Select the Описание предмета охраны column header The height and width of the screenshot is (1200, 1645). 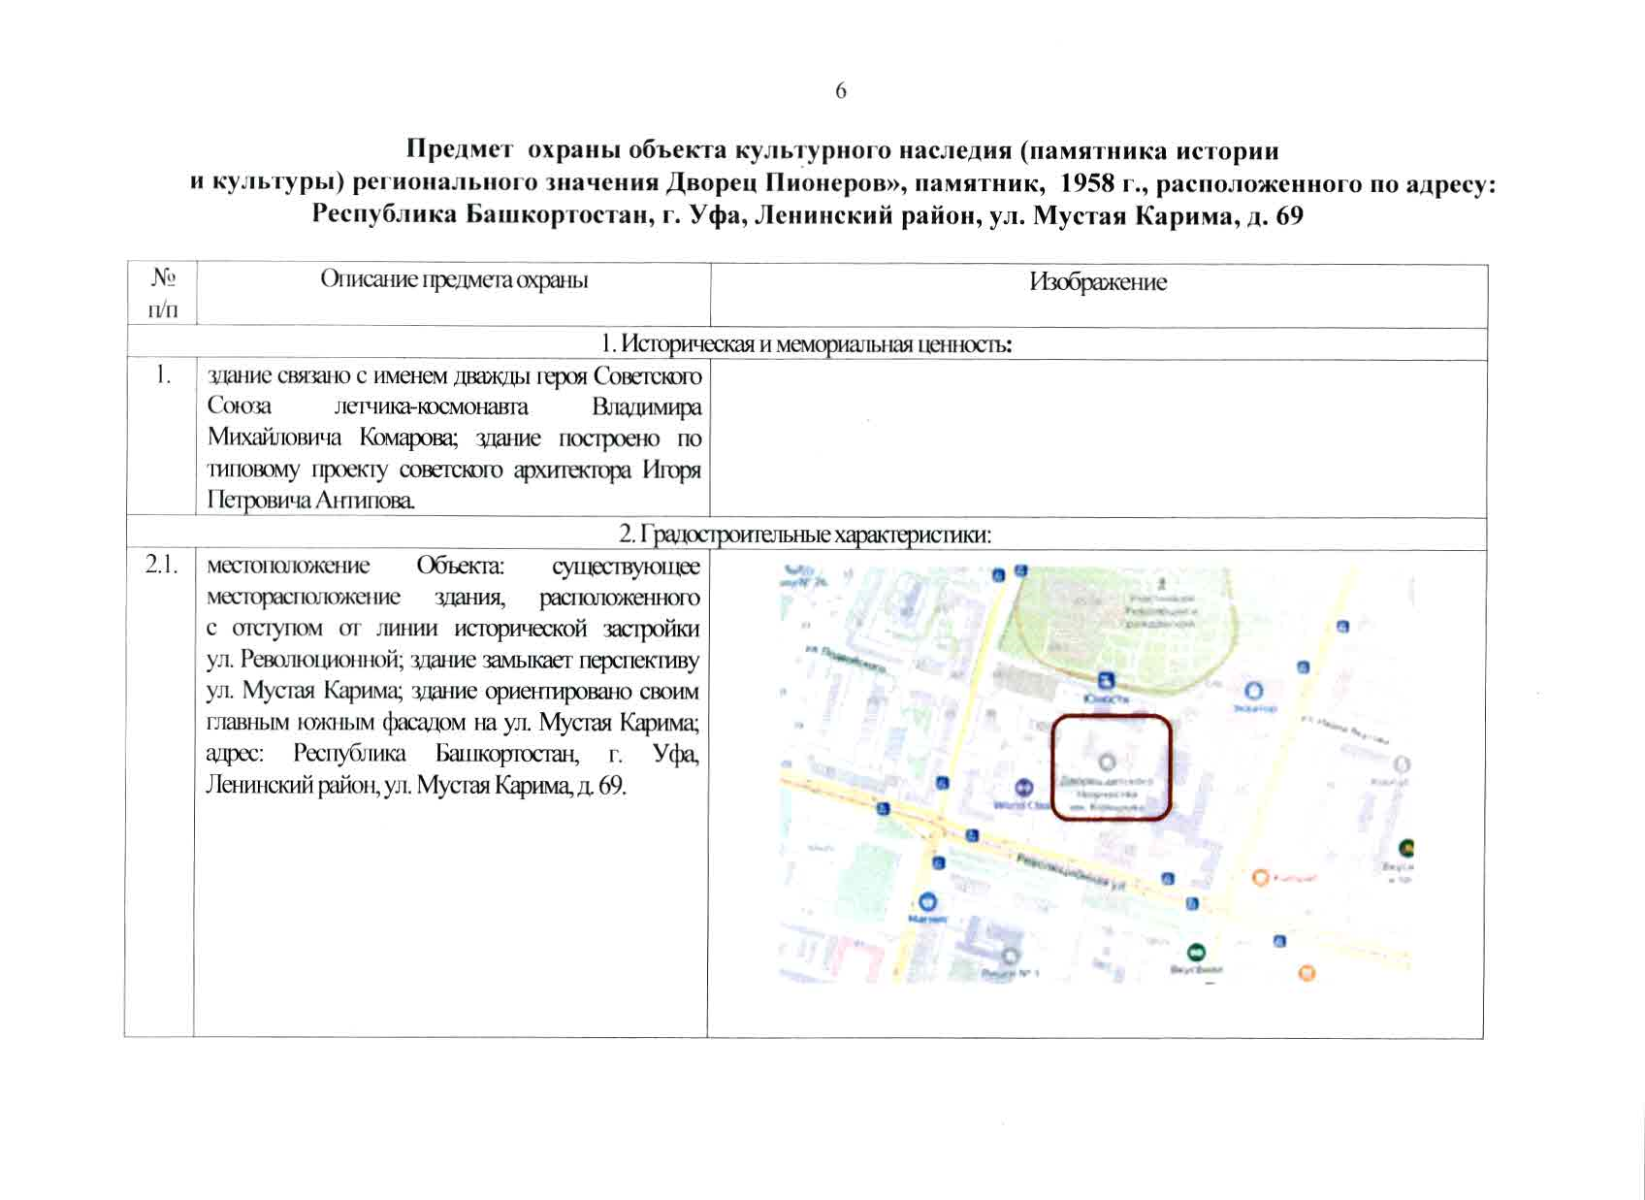click(455, 280)
